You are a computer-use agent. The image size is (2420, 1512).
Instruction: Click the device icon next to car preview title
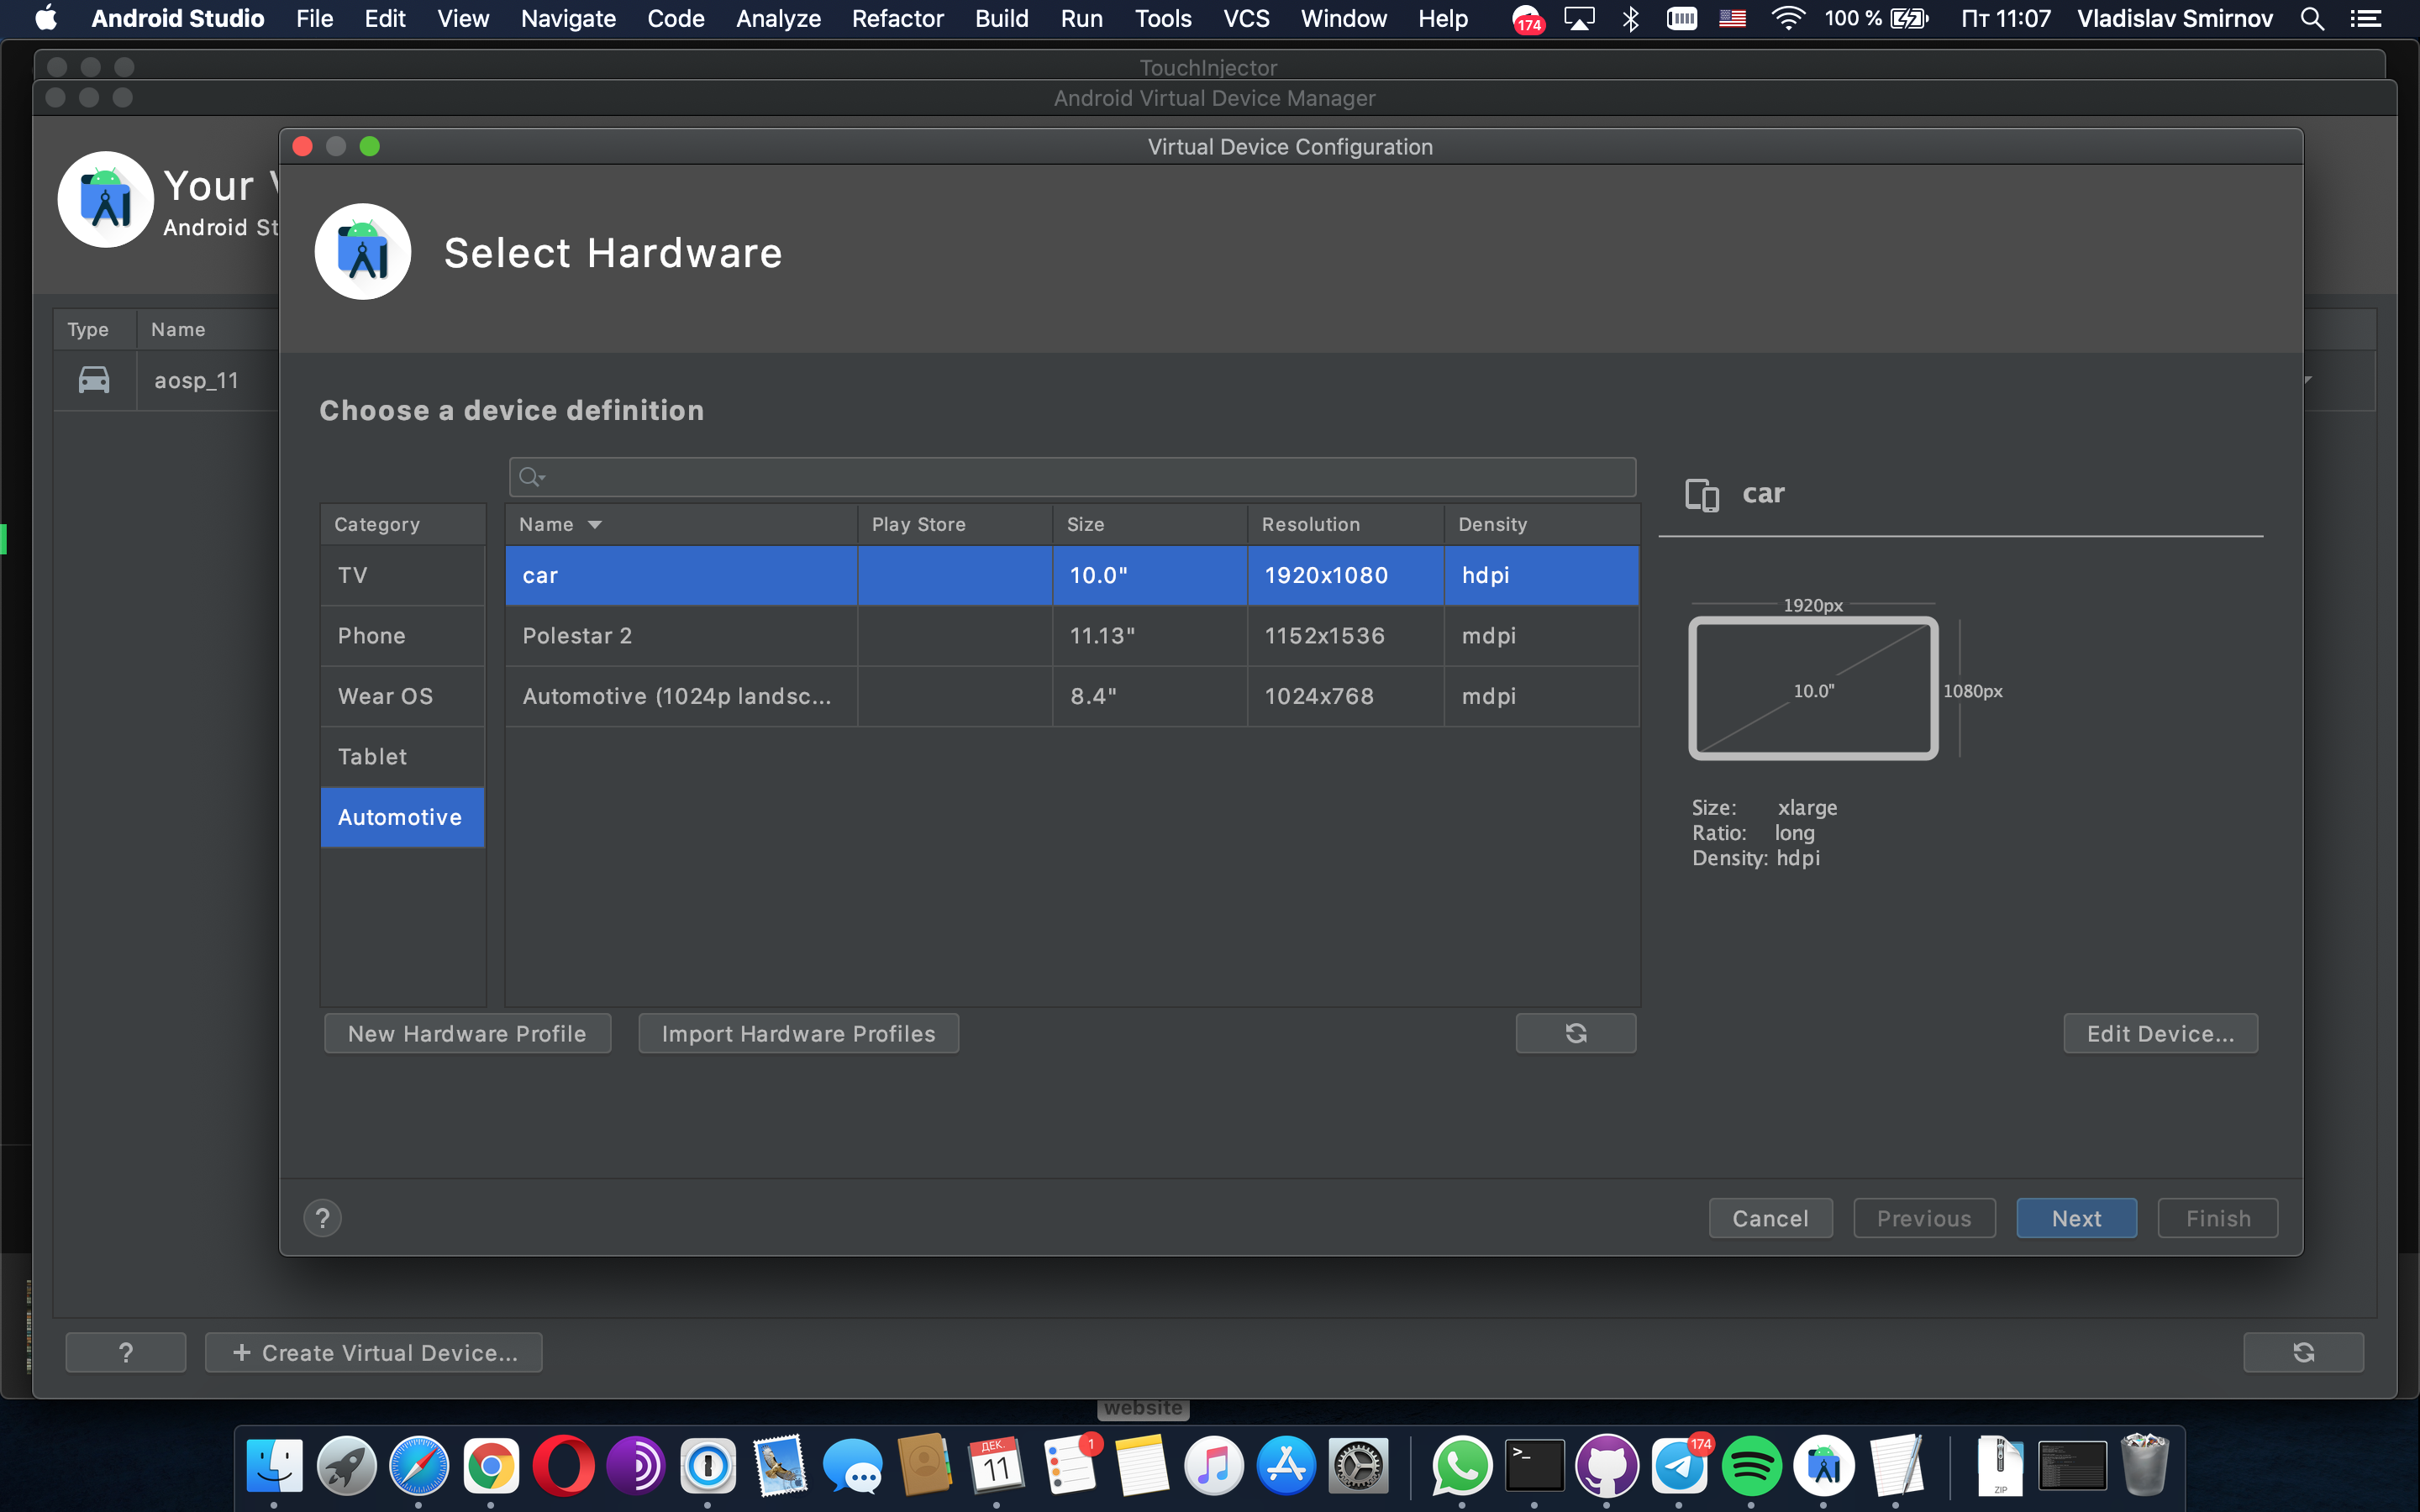pos(1702,494)
